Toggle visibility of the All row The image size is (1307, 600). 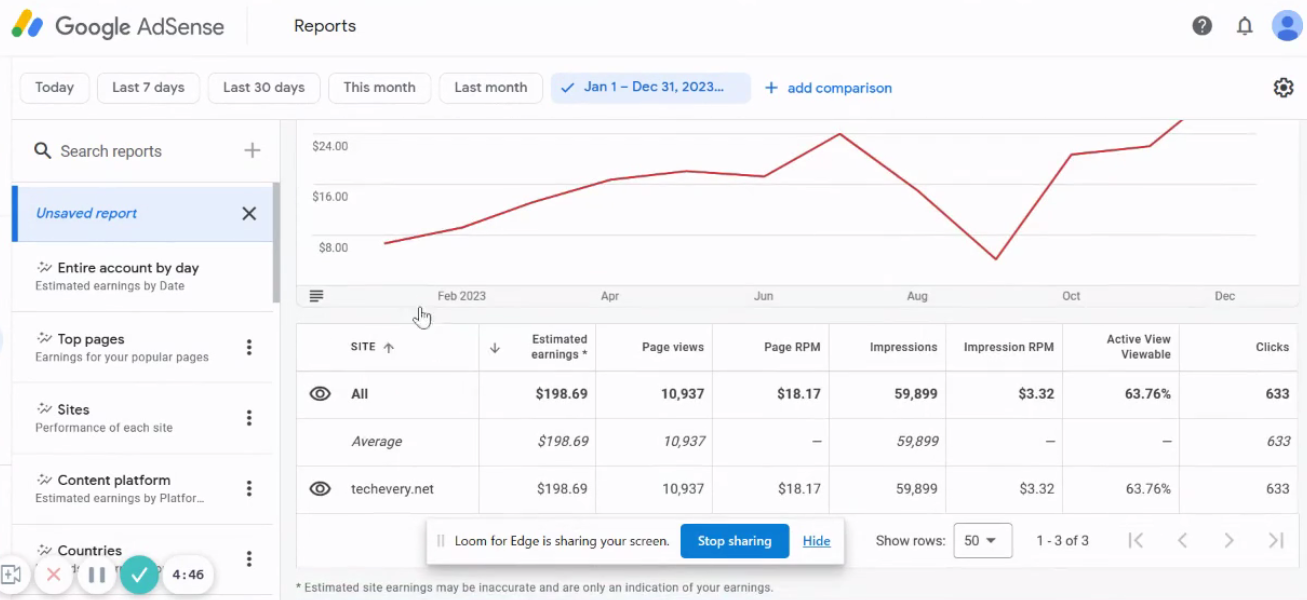tap(320, 394)
